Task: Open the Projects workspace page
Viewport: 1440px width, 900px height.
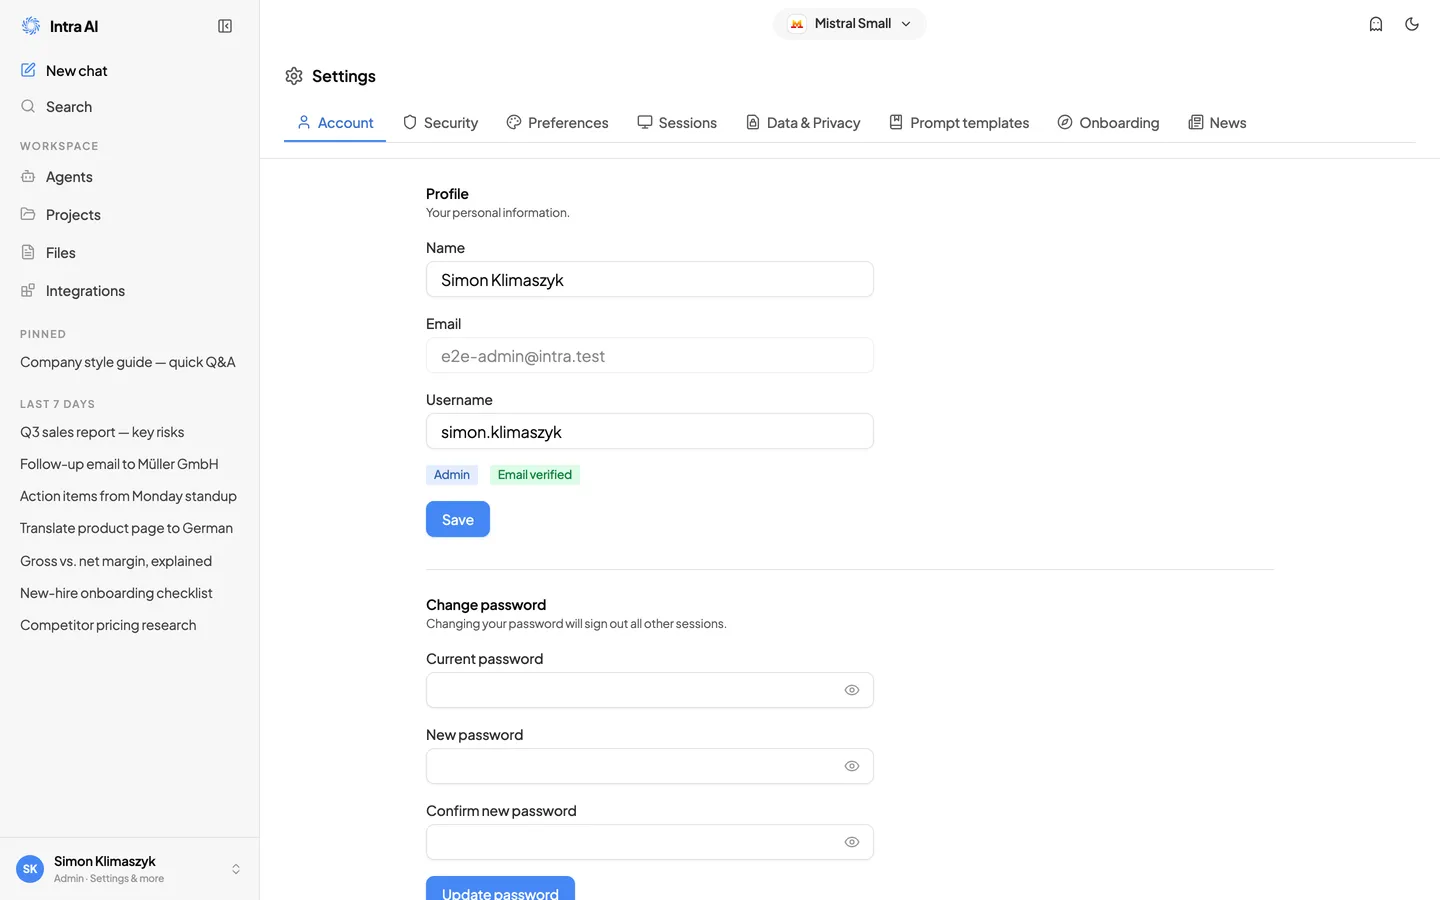Action: click(x=130, y=214)
